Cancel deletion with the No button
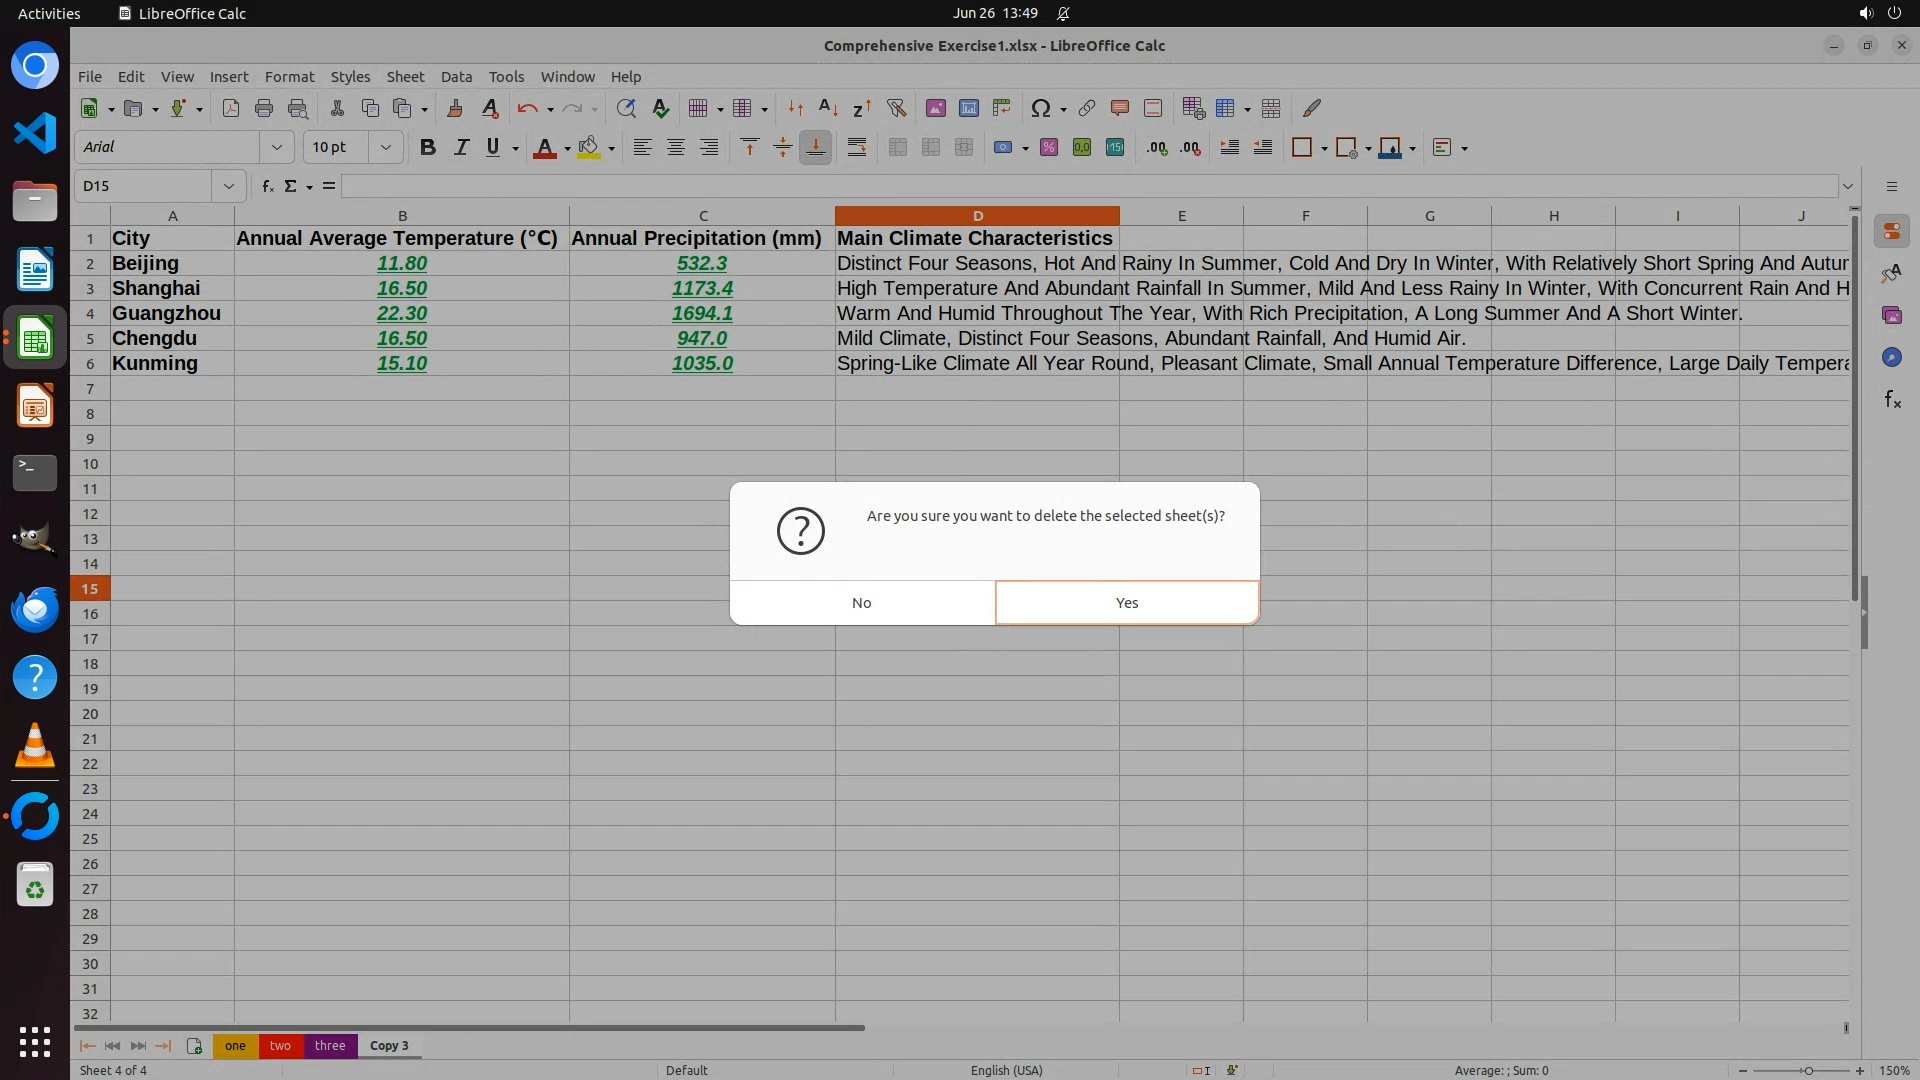The height and width of the screenshot is (1080, 1920). point(861,603)
